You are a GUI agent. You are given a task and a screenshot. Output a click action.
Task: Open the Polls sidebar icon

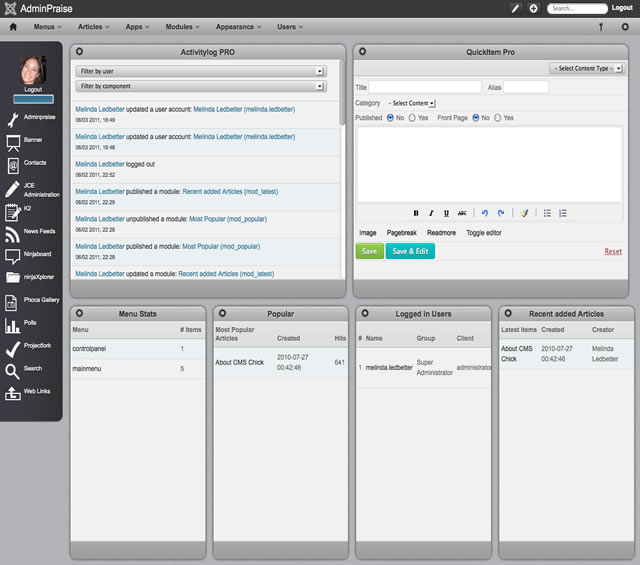tap(13, 325)
